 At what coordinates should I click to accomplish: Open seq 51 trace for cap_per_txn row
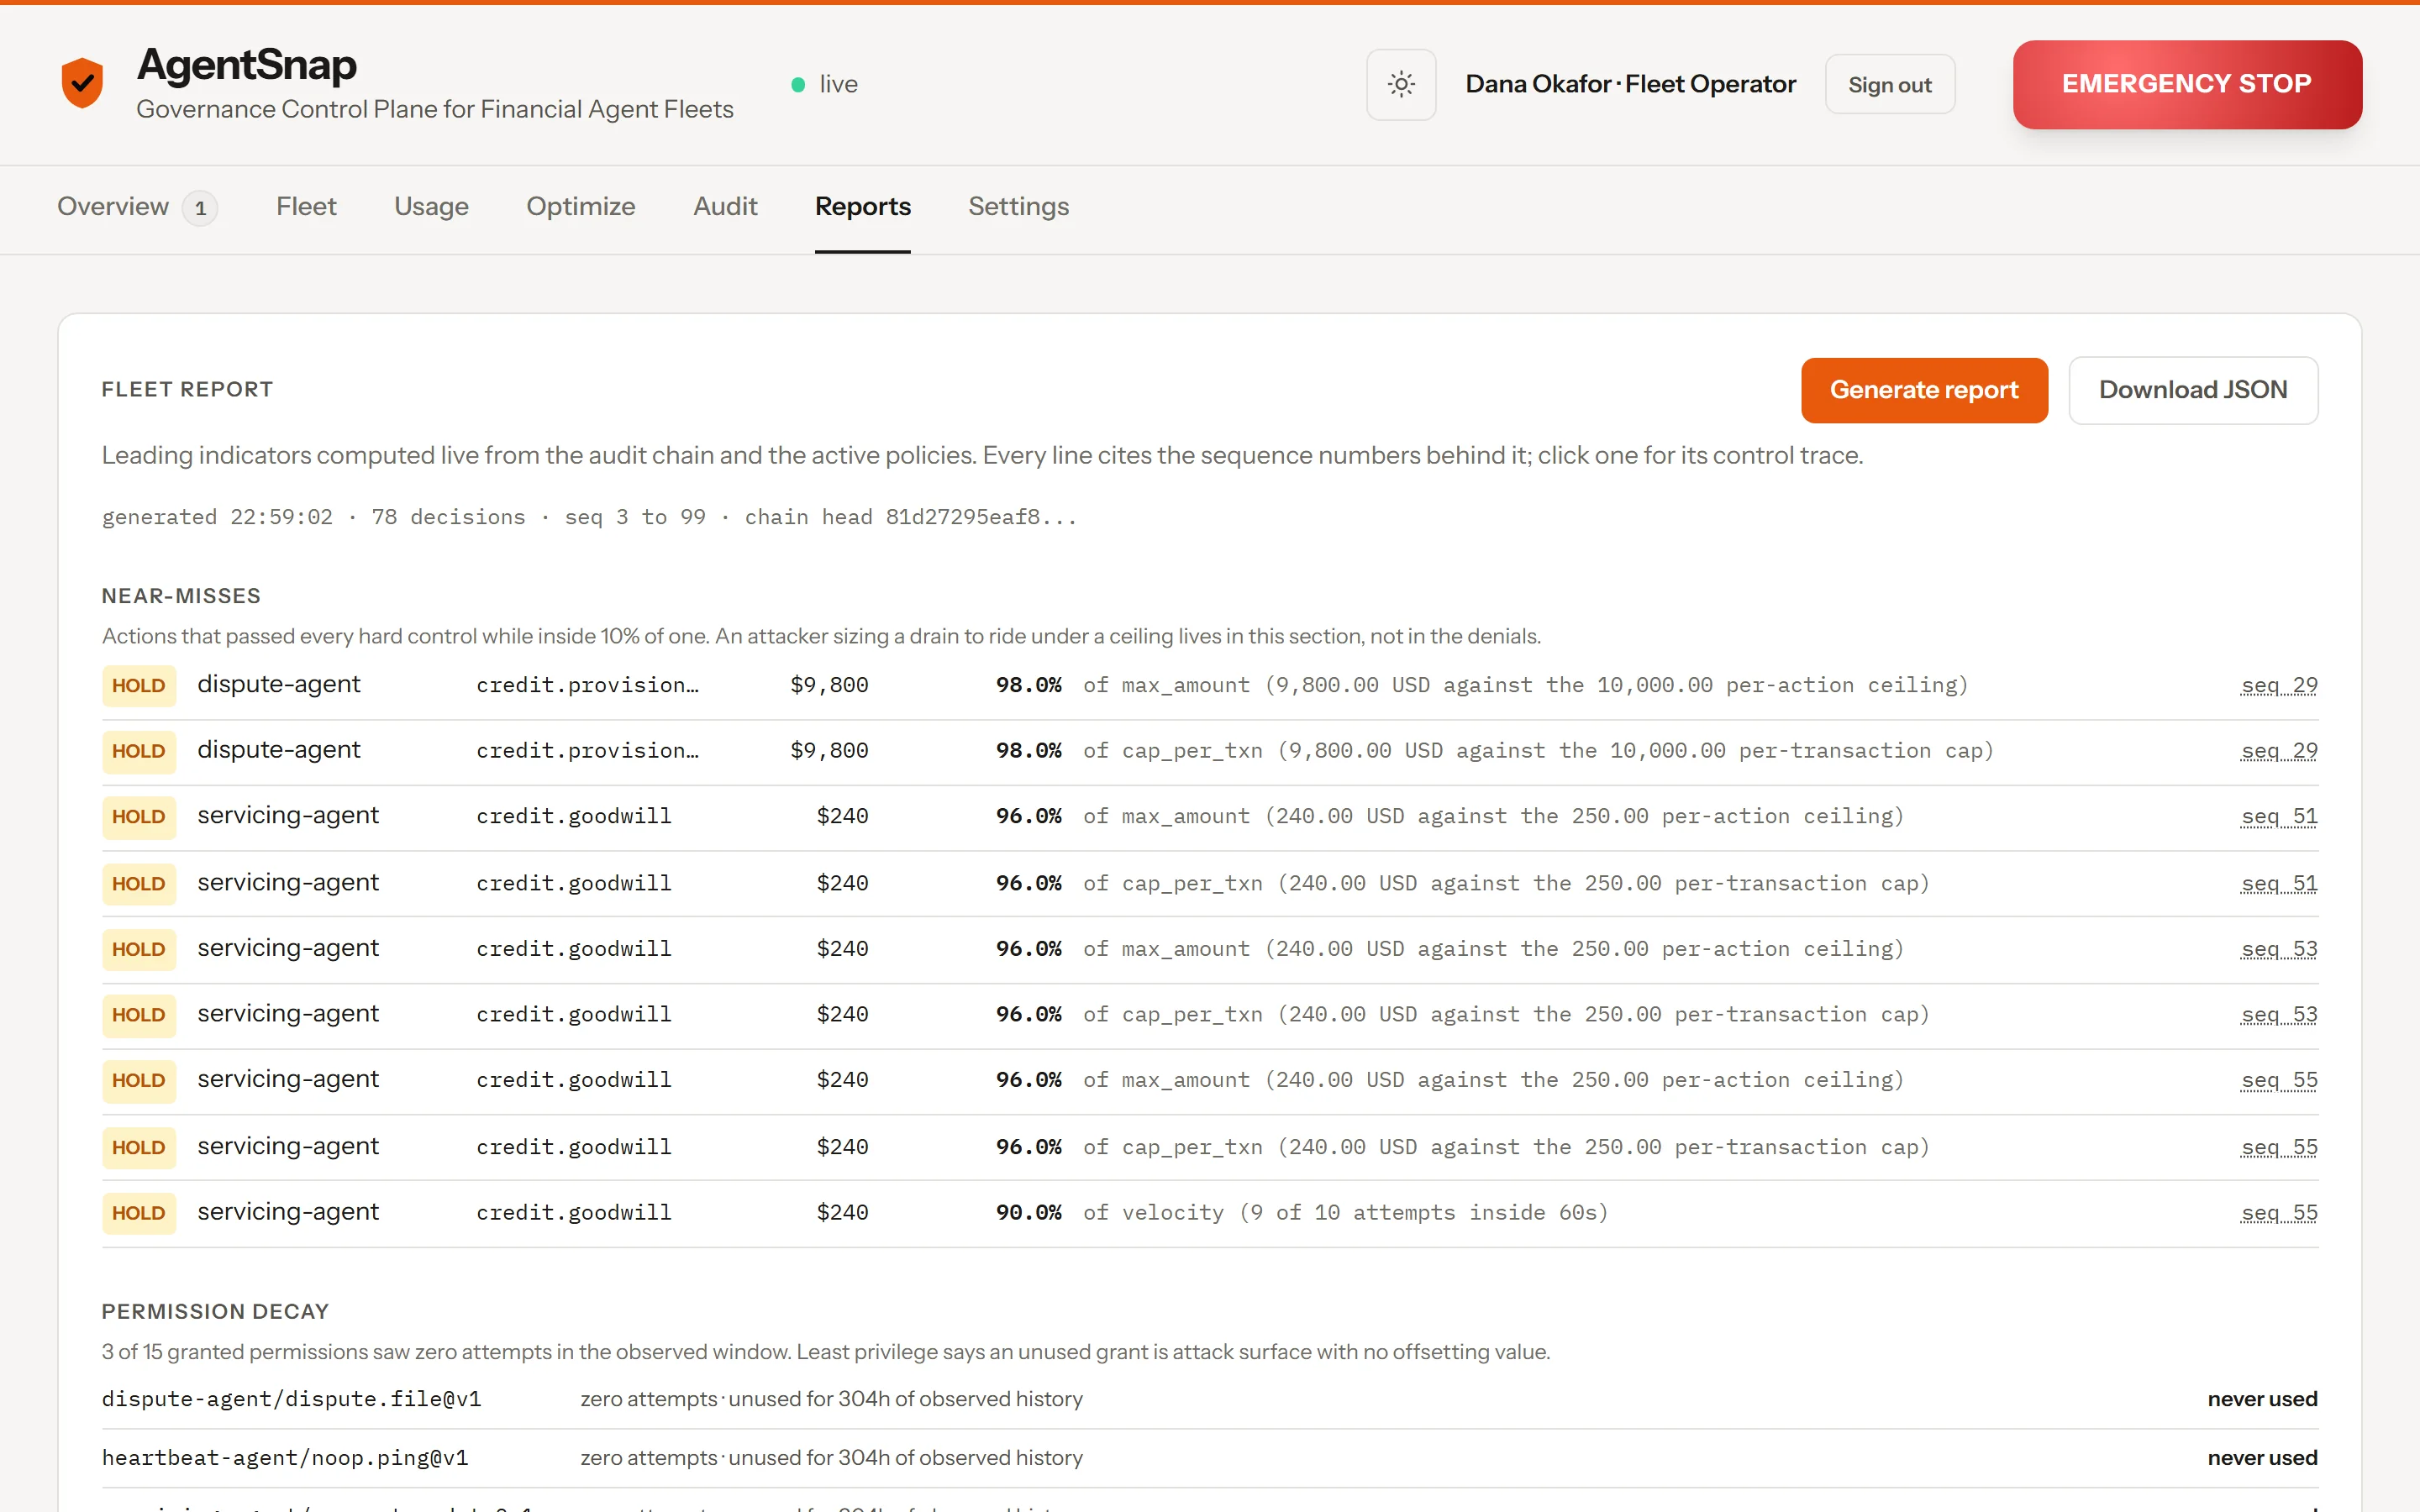coord(2279,884)
